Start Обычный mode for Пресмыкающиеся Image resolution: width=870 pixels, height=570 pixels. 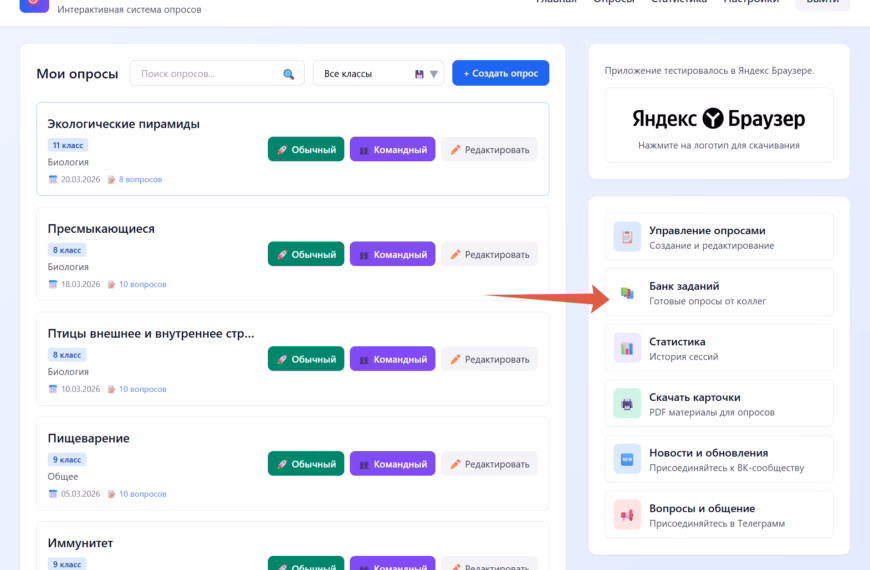pyautogui.click(x=306, y=254)
